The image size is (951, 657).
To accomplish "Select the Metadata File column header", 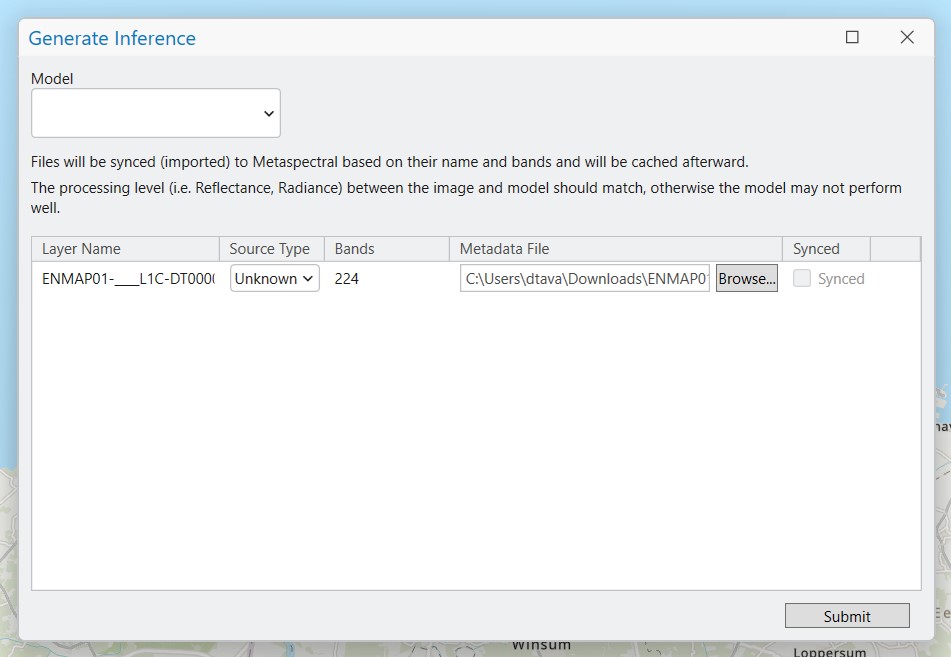I will (x=615, y=249).
